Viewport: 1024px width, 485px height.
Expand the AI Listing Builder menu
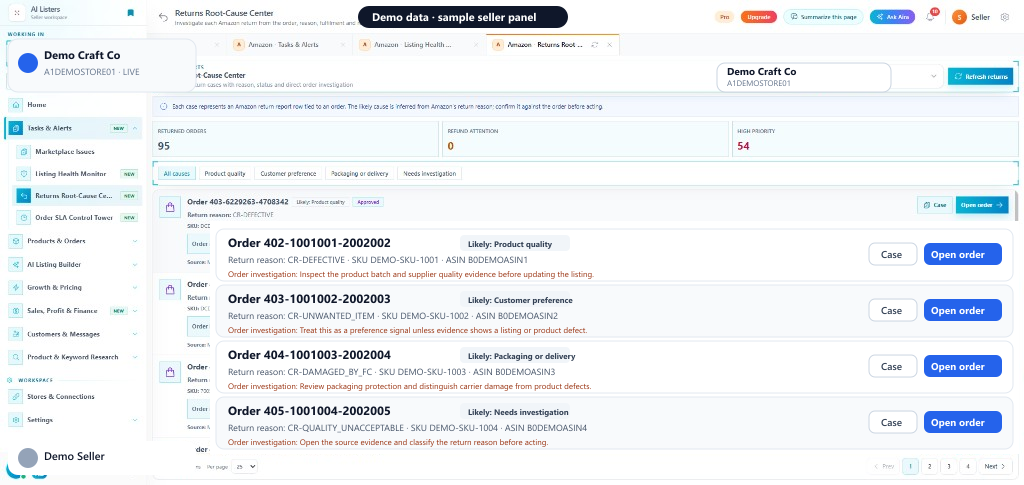coord(135,264)
